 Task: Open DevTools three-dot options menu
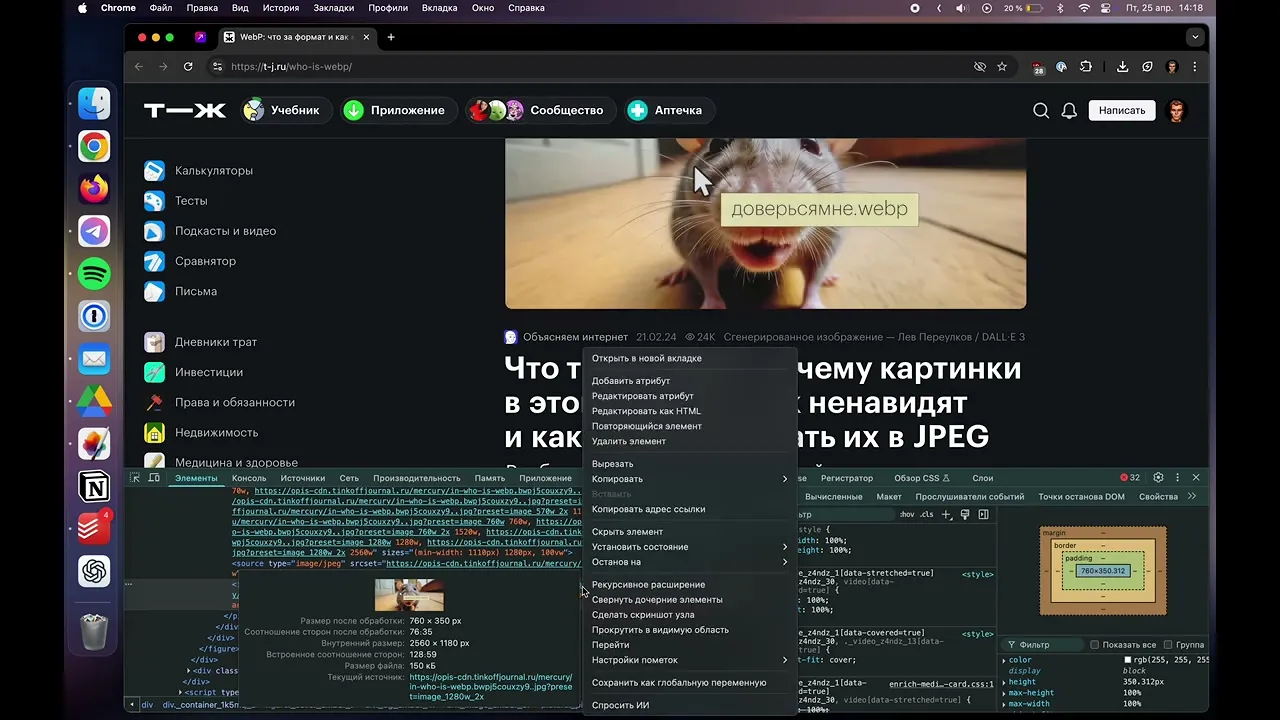pos(1177,478)
